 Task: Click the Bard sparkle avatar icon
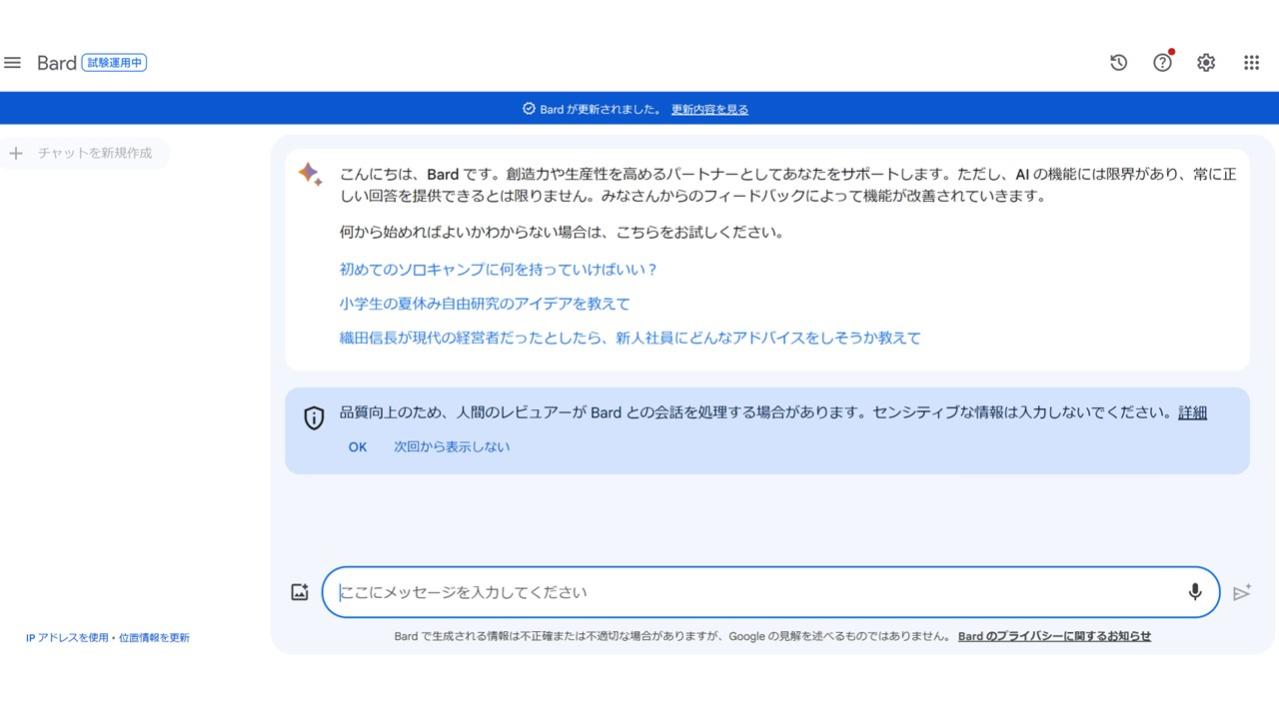310,174
